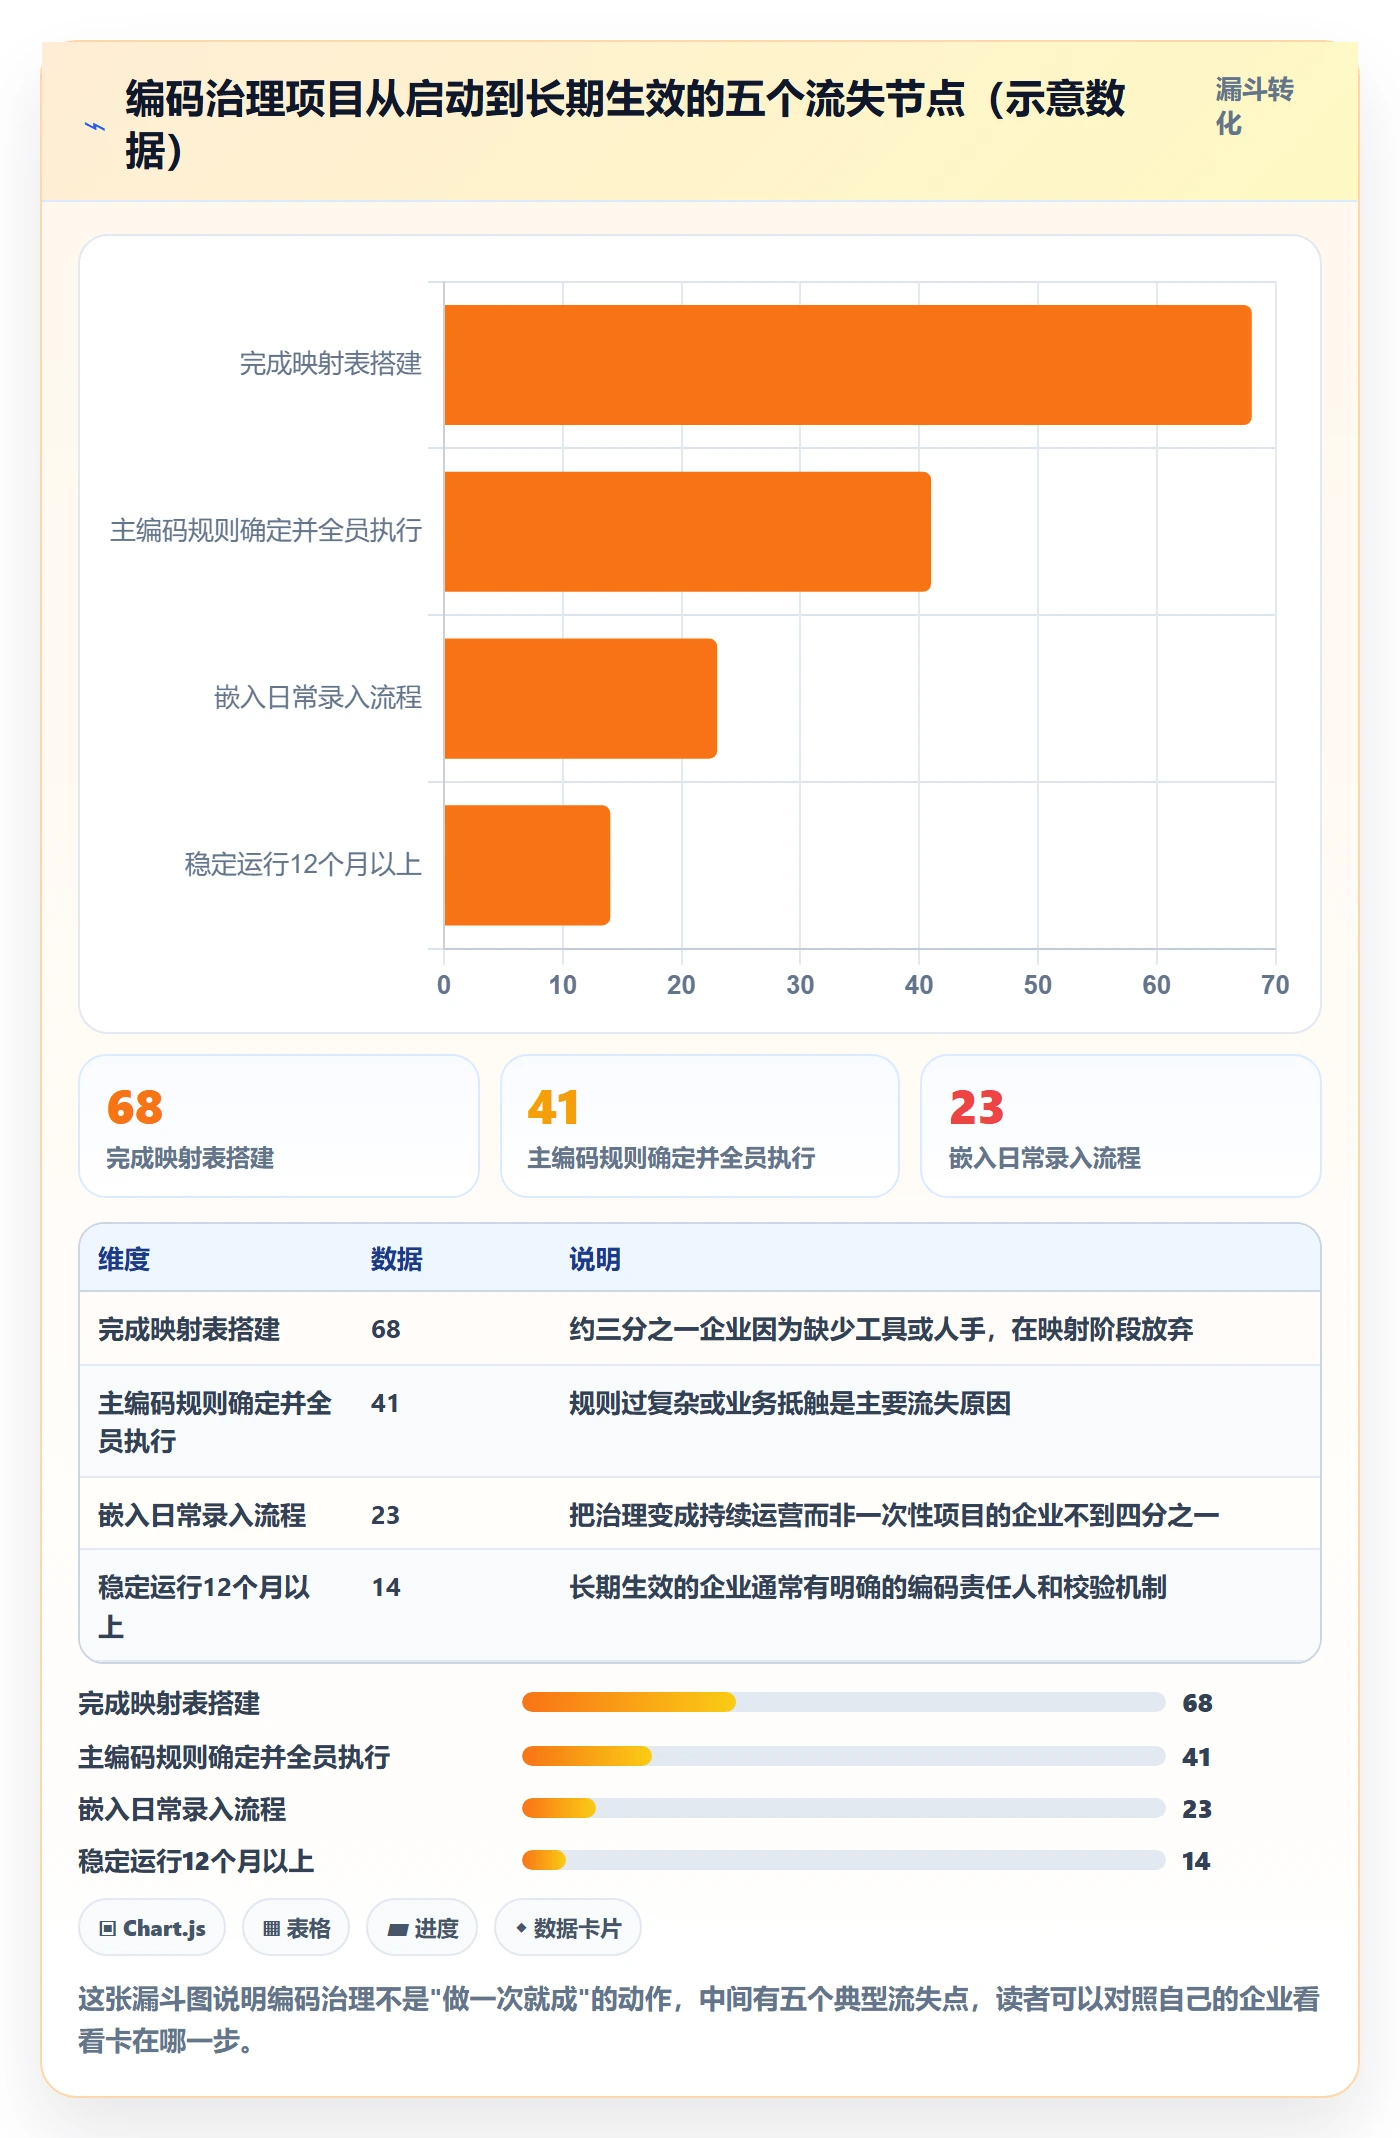This screenshot has width=1400, height=2138.
Task: Click progress value 68 at row end
Action: [x=1197, y=1703]
